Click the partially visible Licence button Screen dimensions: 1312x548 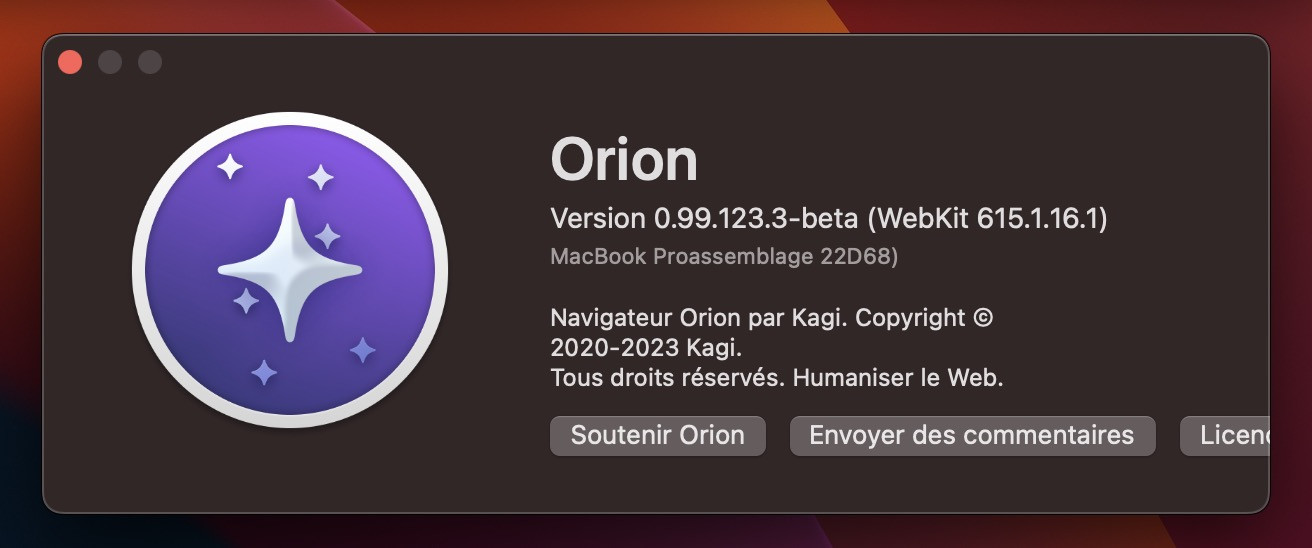pos(1225,436)
